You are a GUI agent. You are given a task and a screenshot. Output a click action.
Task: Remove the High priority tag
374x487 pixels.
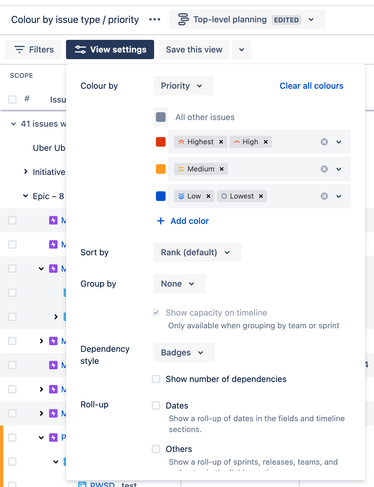click(266, 142)
